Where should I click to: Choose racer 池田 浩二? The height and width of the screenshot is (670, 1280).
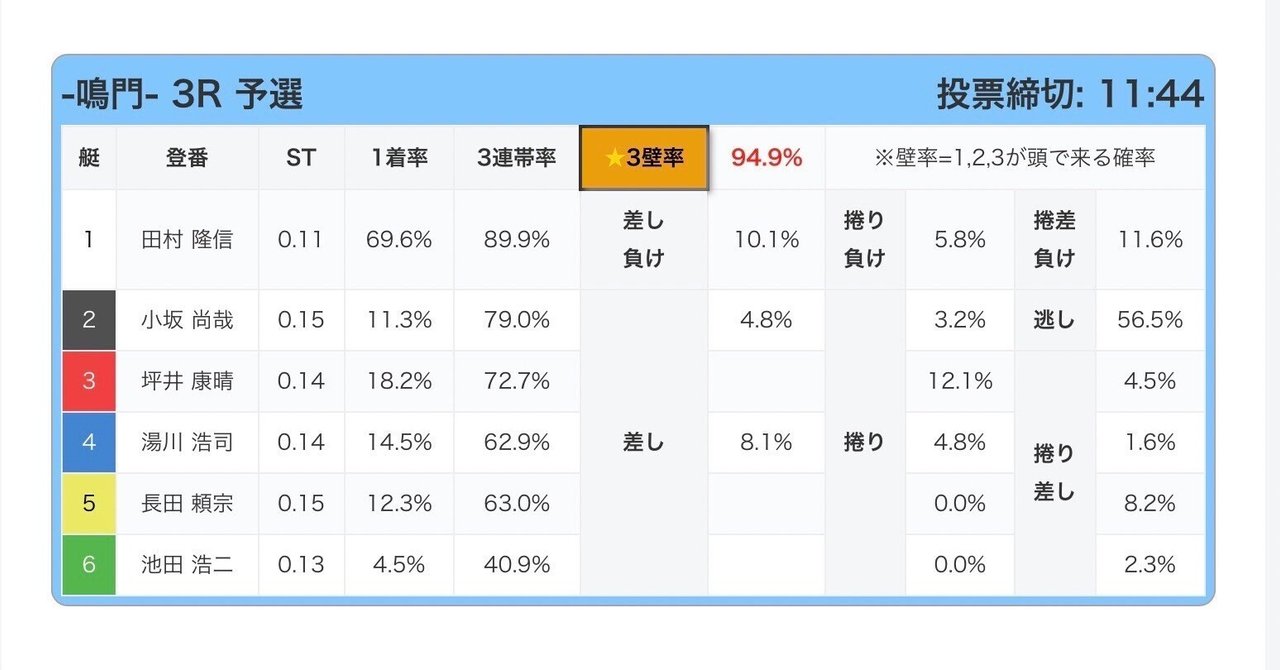187,564
